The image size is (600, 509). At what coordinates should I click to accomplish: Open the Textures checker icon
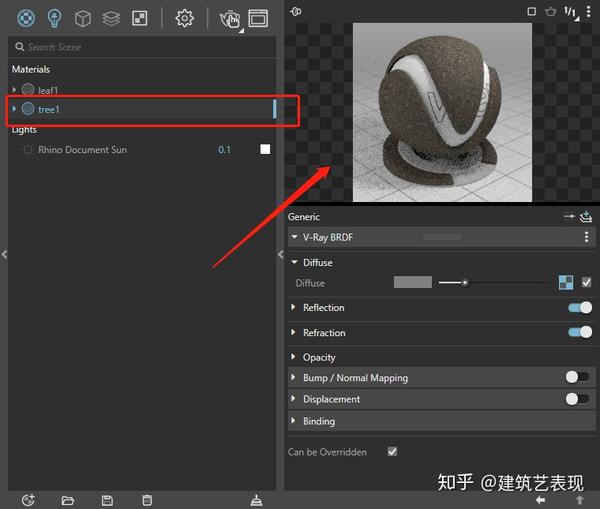pyautogui.click(x=140, y=18)
